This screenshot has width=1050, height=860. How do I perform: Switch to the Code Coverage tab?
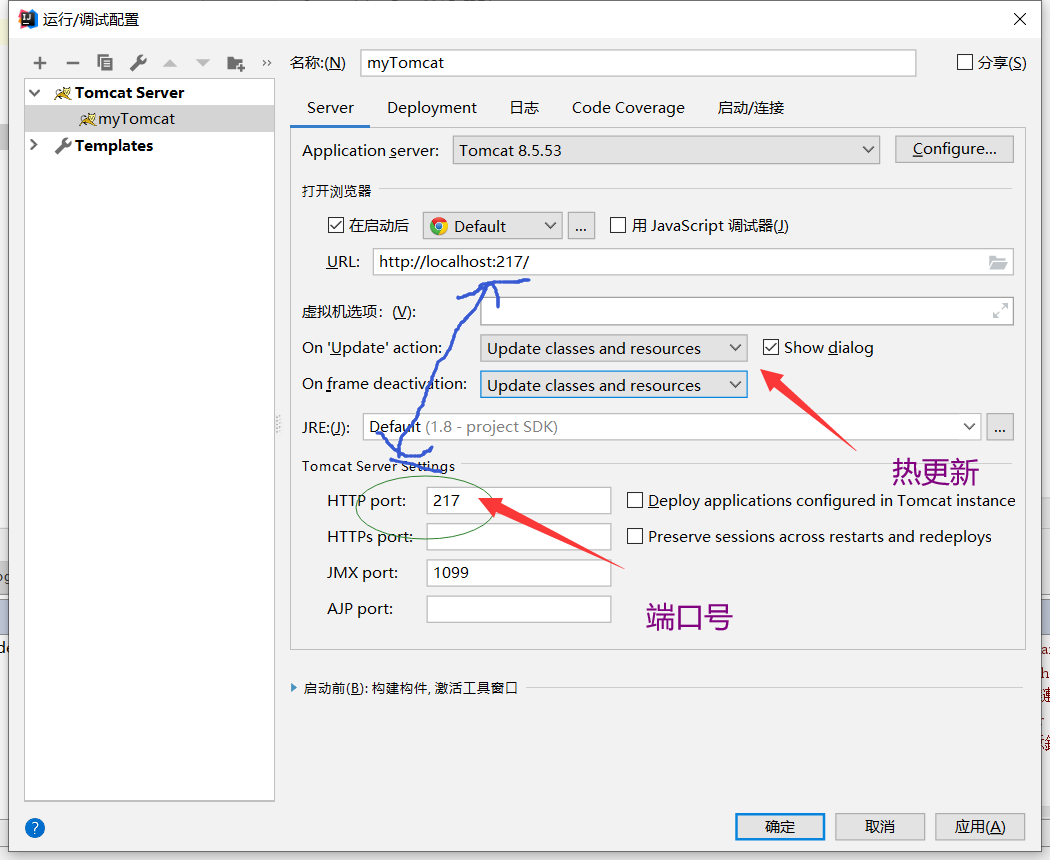(x=628, y=108)
